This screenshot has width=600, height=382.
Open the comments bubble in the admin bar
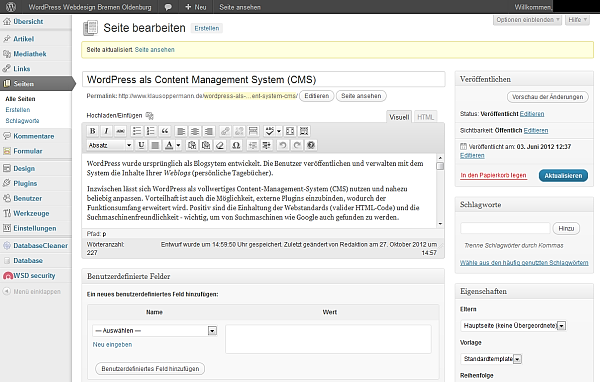pyautogui.click(x=168, y=7)
